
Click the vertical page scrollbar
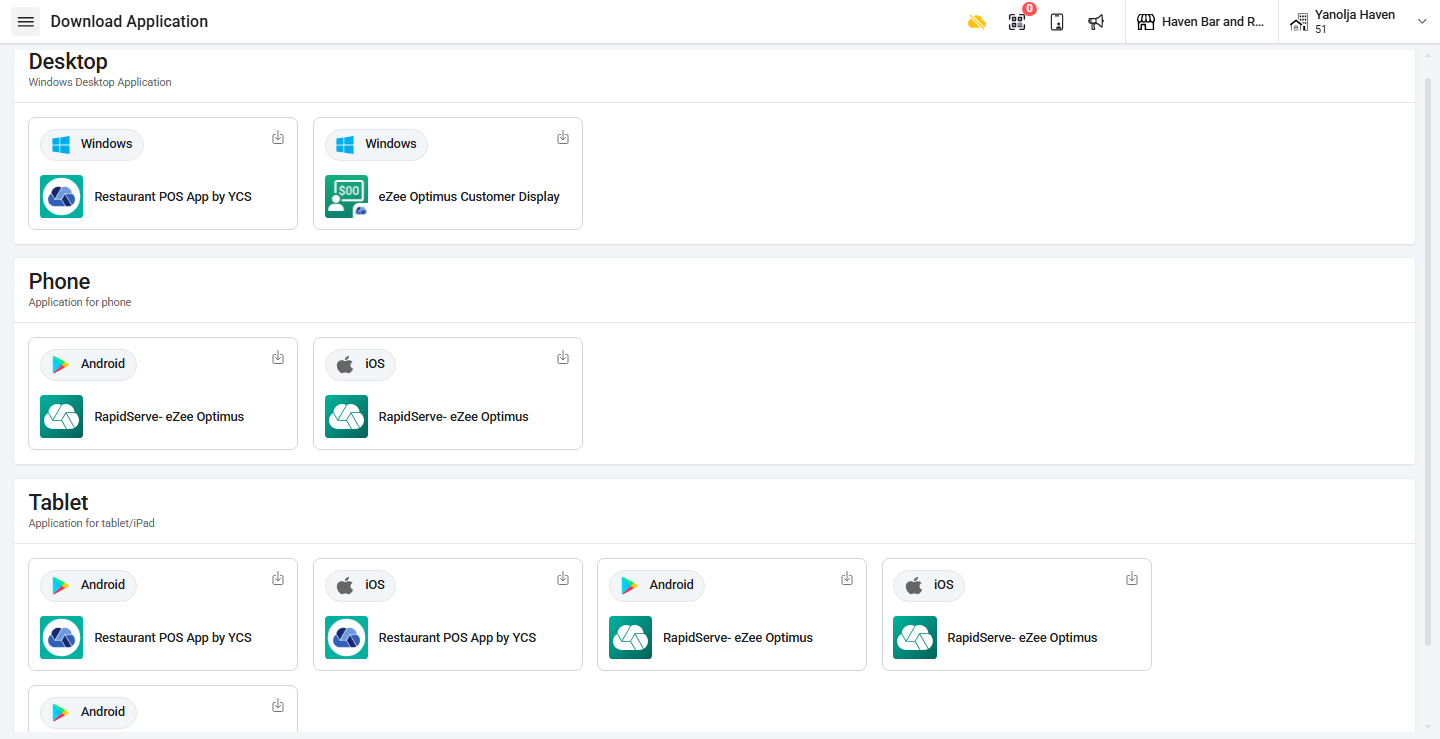pyautogui.click(x=1427, y=360)
